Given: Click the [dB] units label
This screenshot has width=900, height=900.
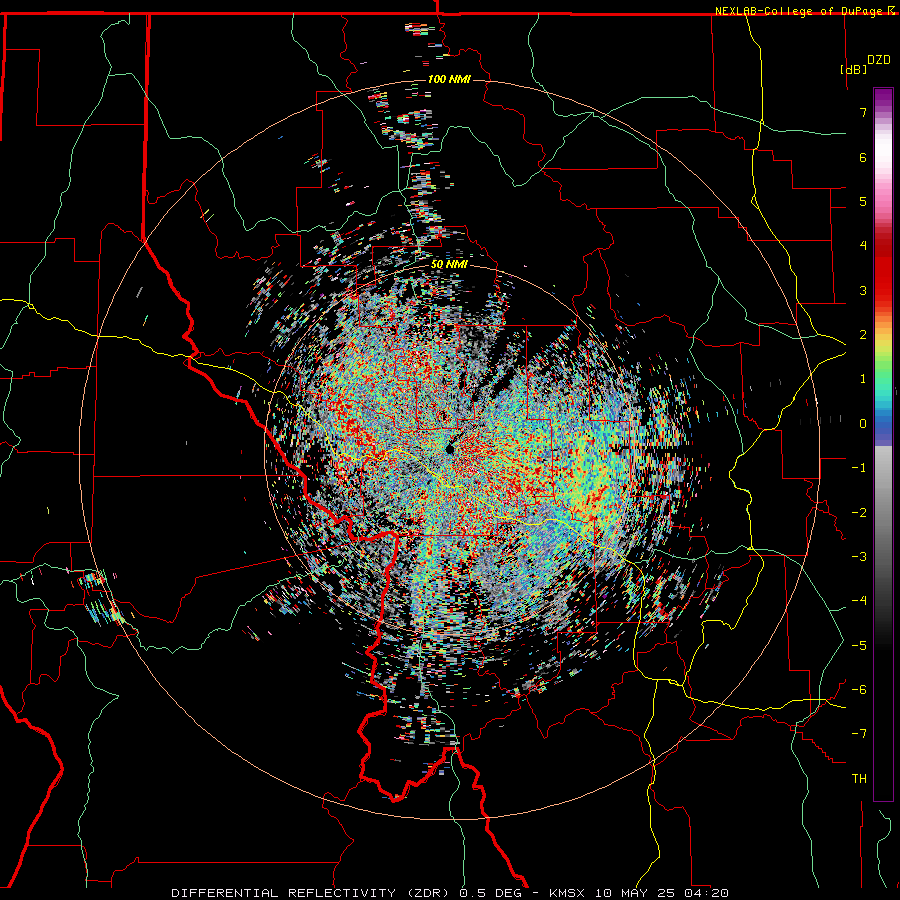Looking at the screenshot, I should coord(854,69).
